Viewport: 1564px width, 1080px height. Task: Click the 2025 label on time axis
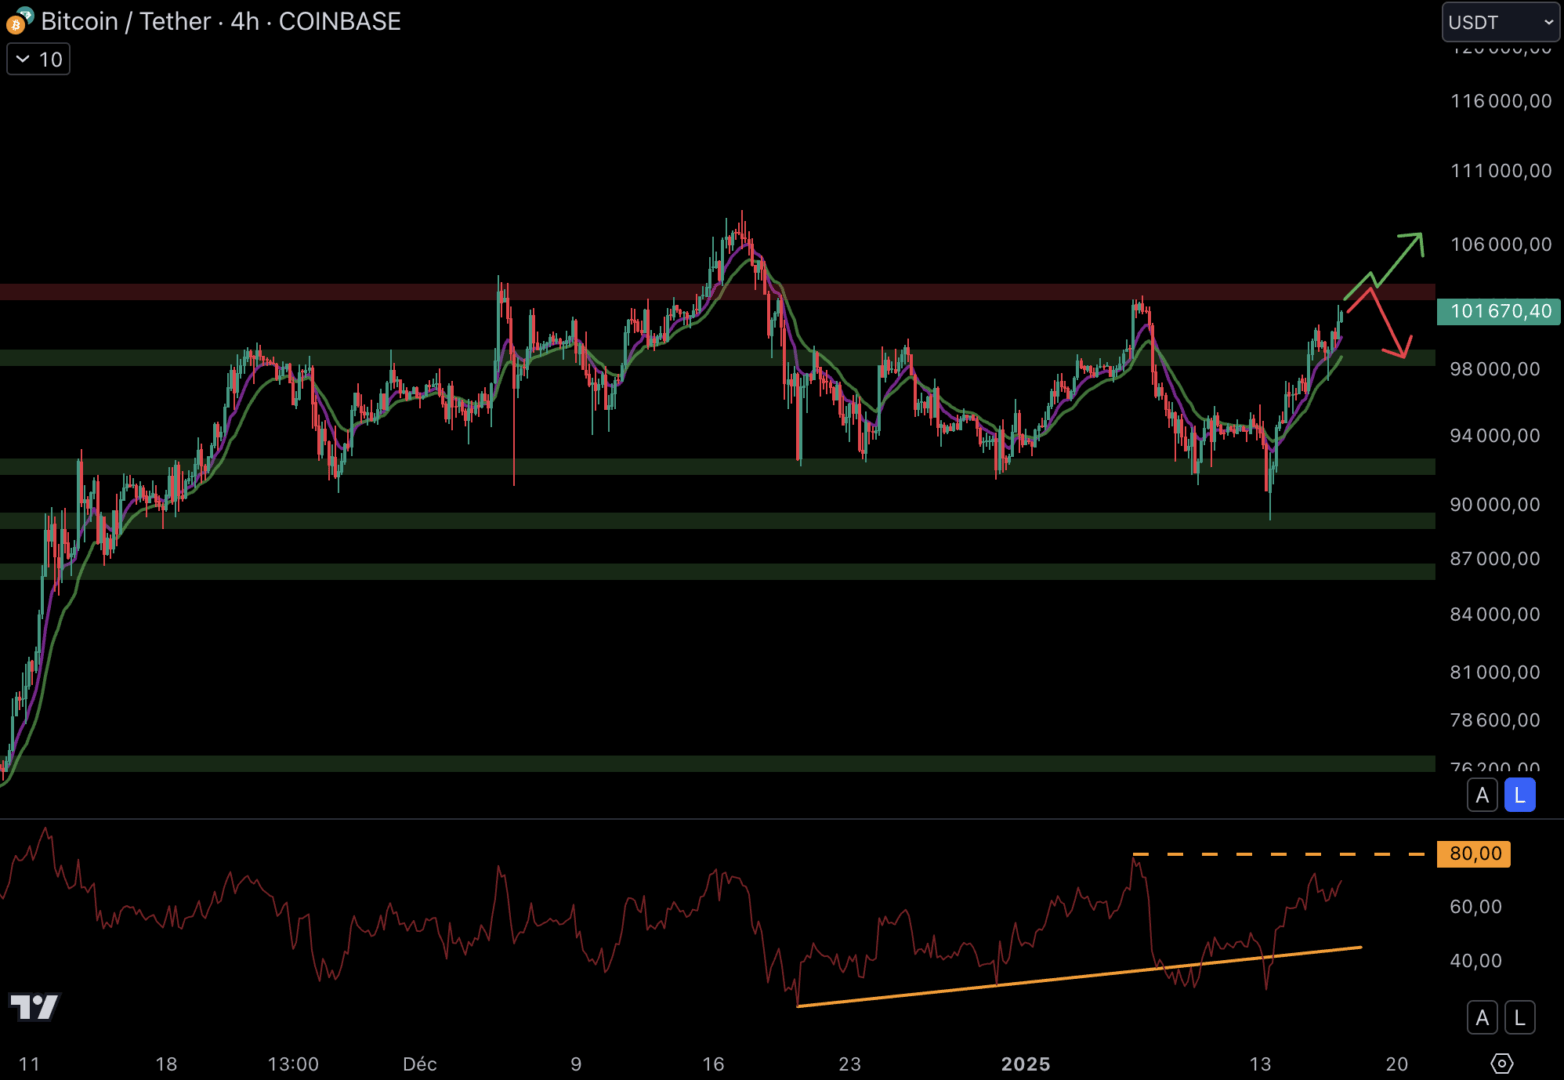click(1025, 1064)
